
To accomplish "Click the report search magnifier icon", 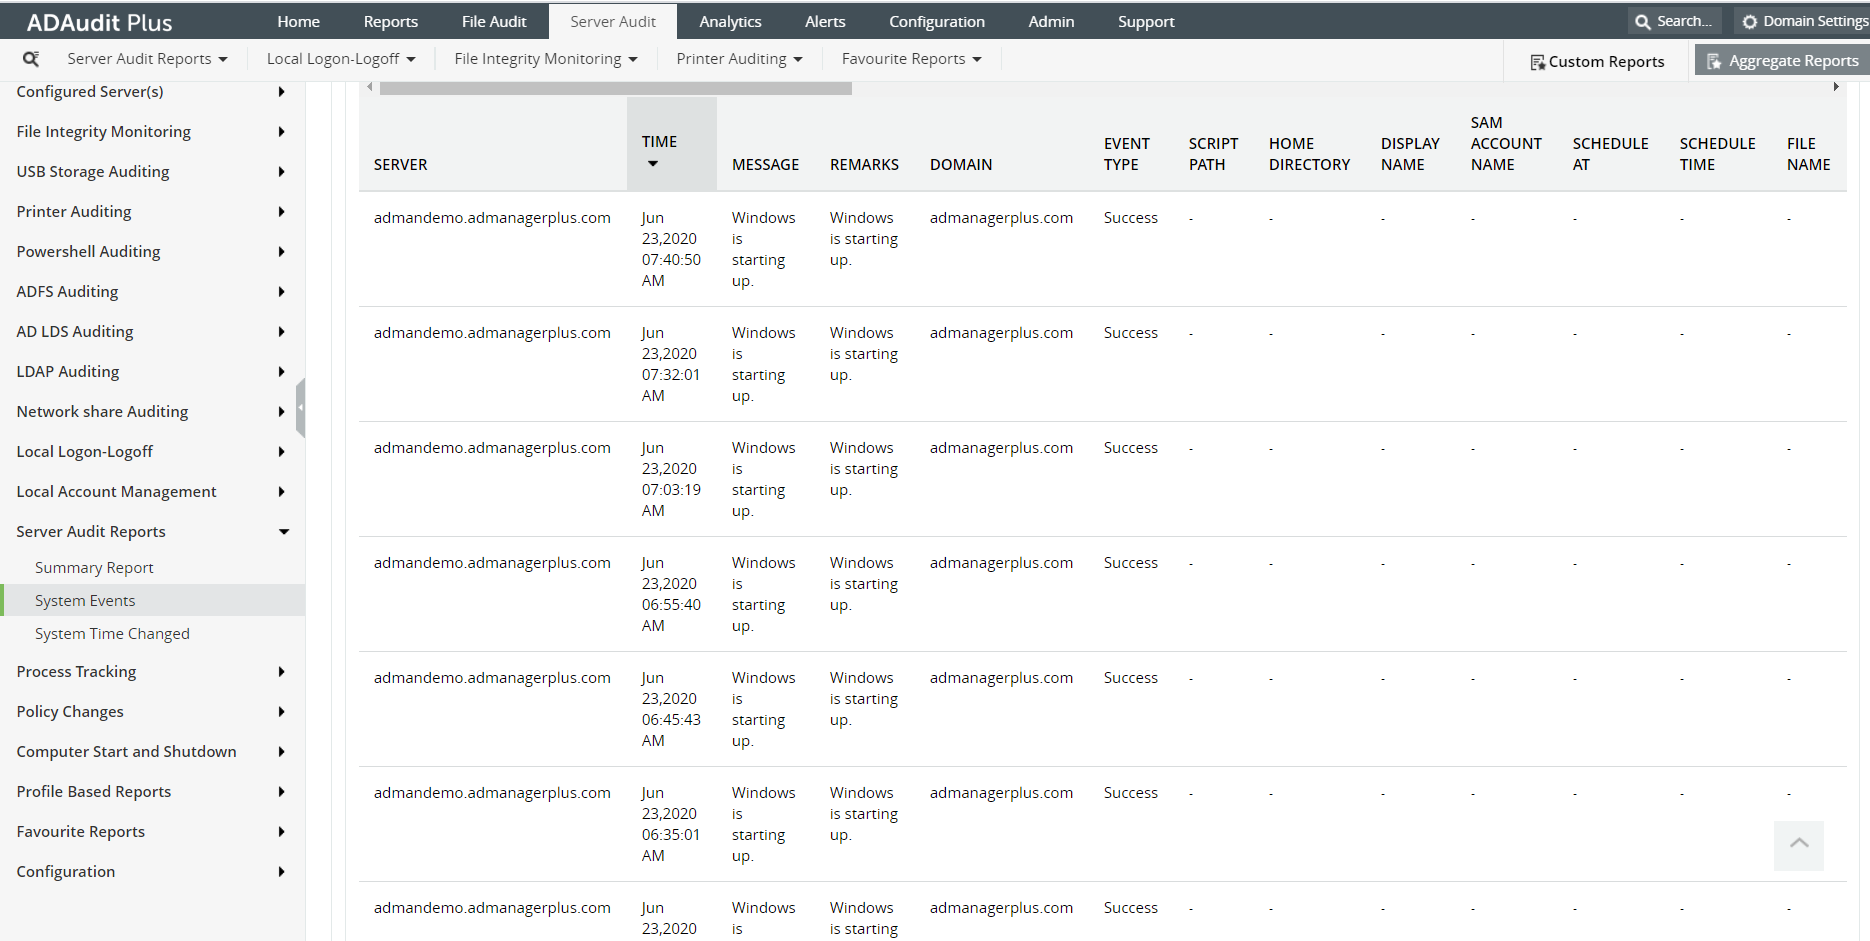I will pyautogui.click(x=31, y=58).
